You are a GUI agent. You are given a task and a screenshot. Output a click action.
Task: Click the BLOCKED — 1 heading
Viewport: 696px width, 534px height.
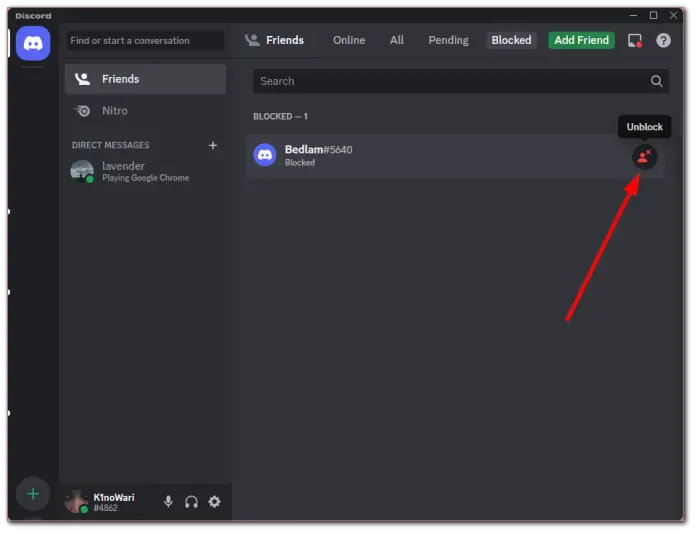point(280,117)
